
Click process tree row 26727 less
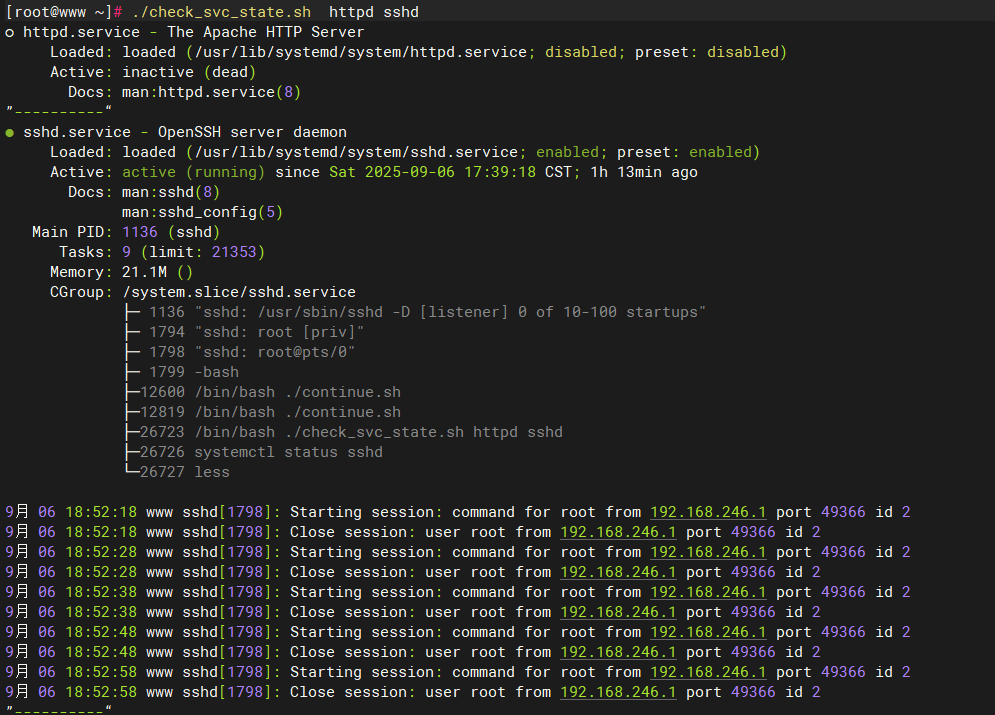tap(177, 472)
